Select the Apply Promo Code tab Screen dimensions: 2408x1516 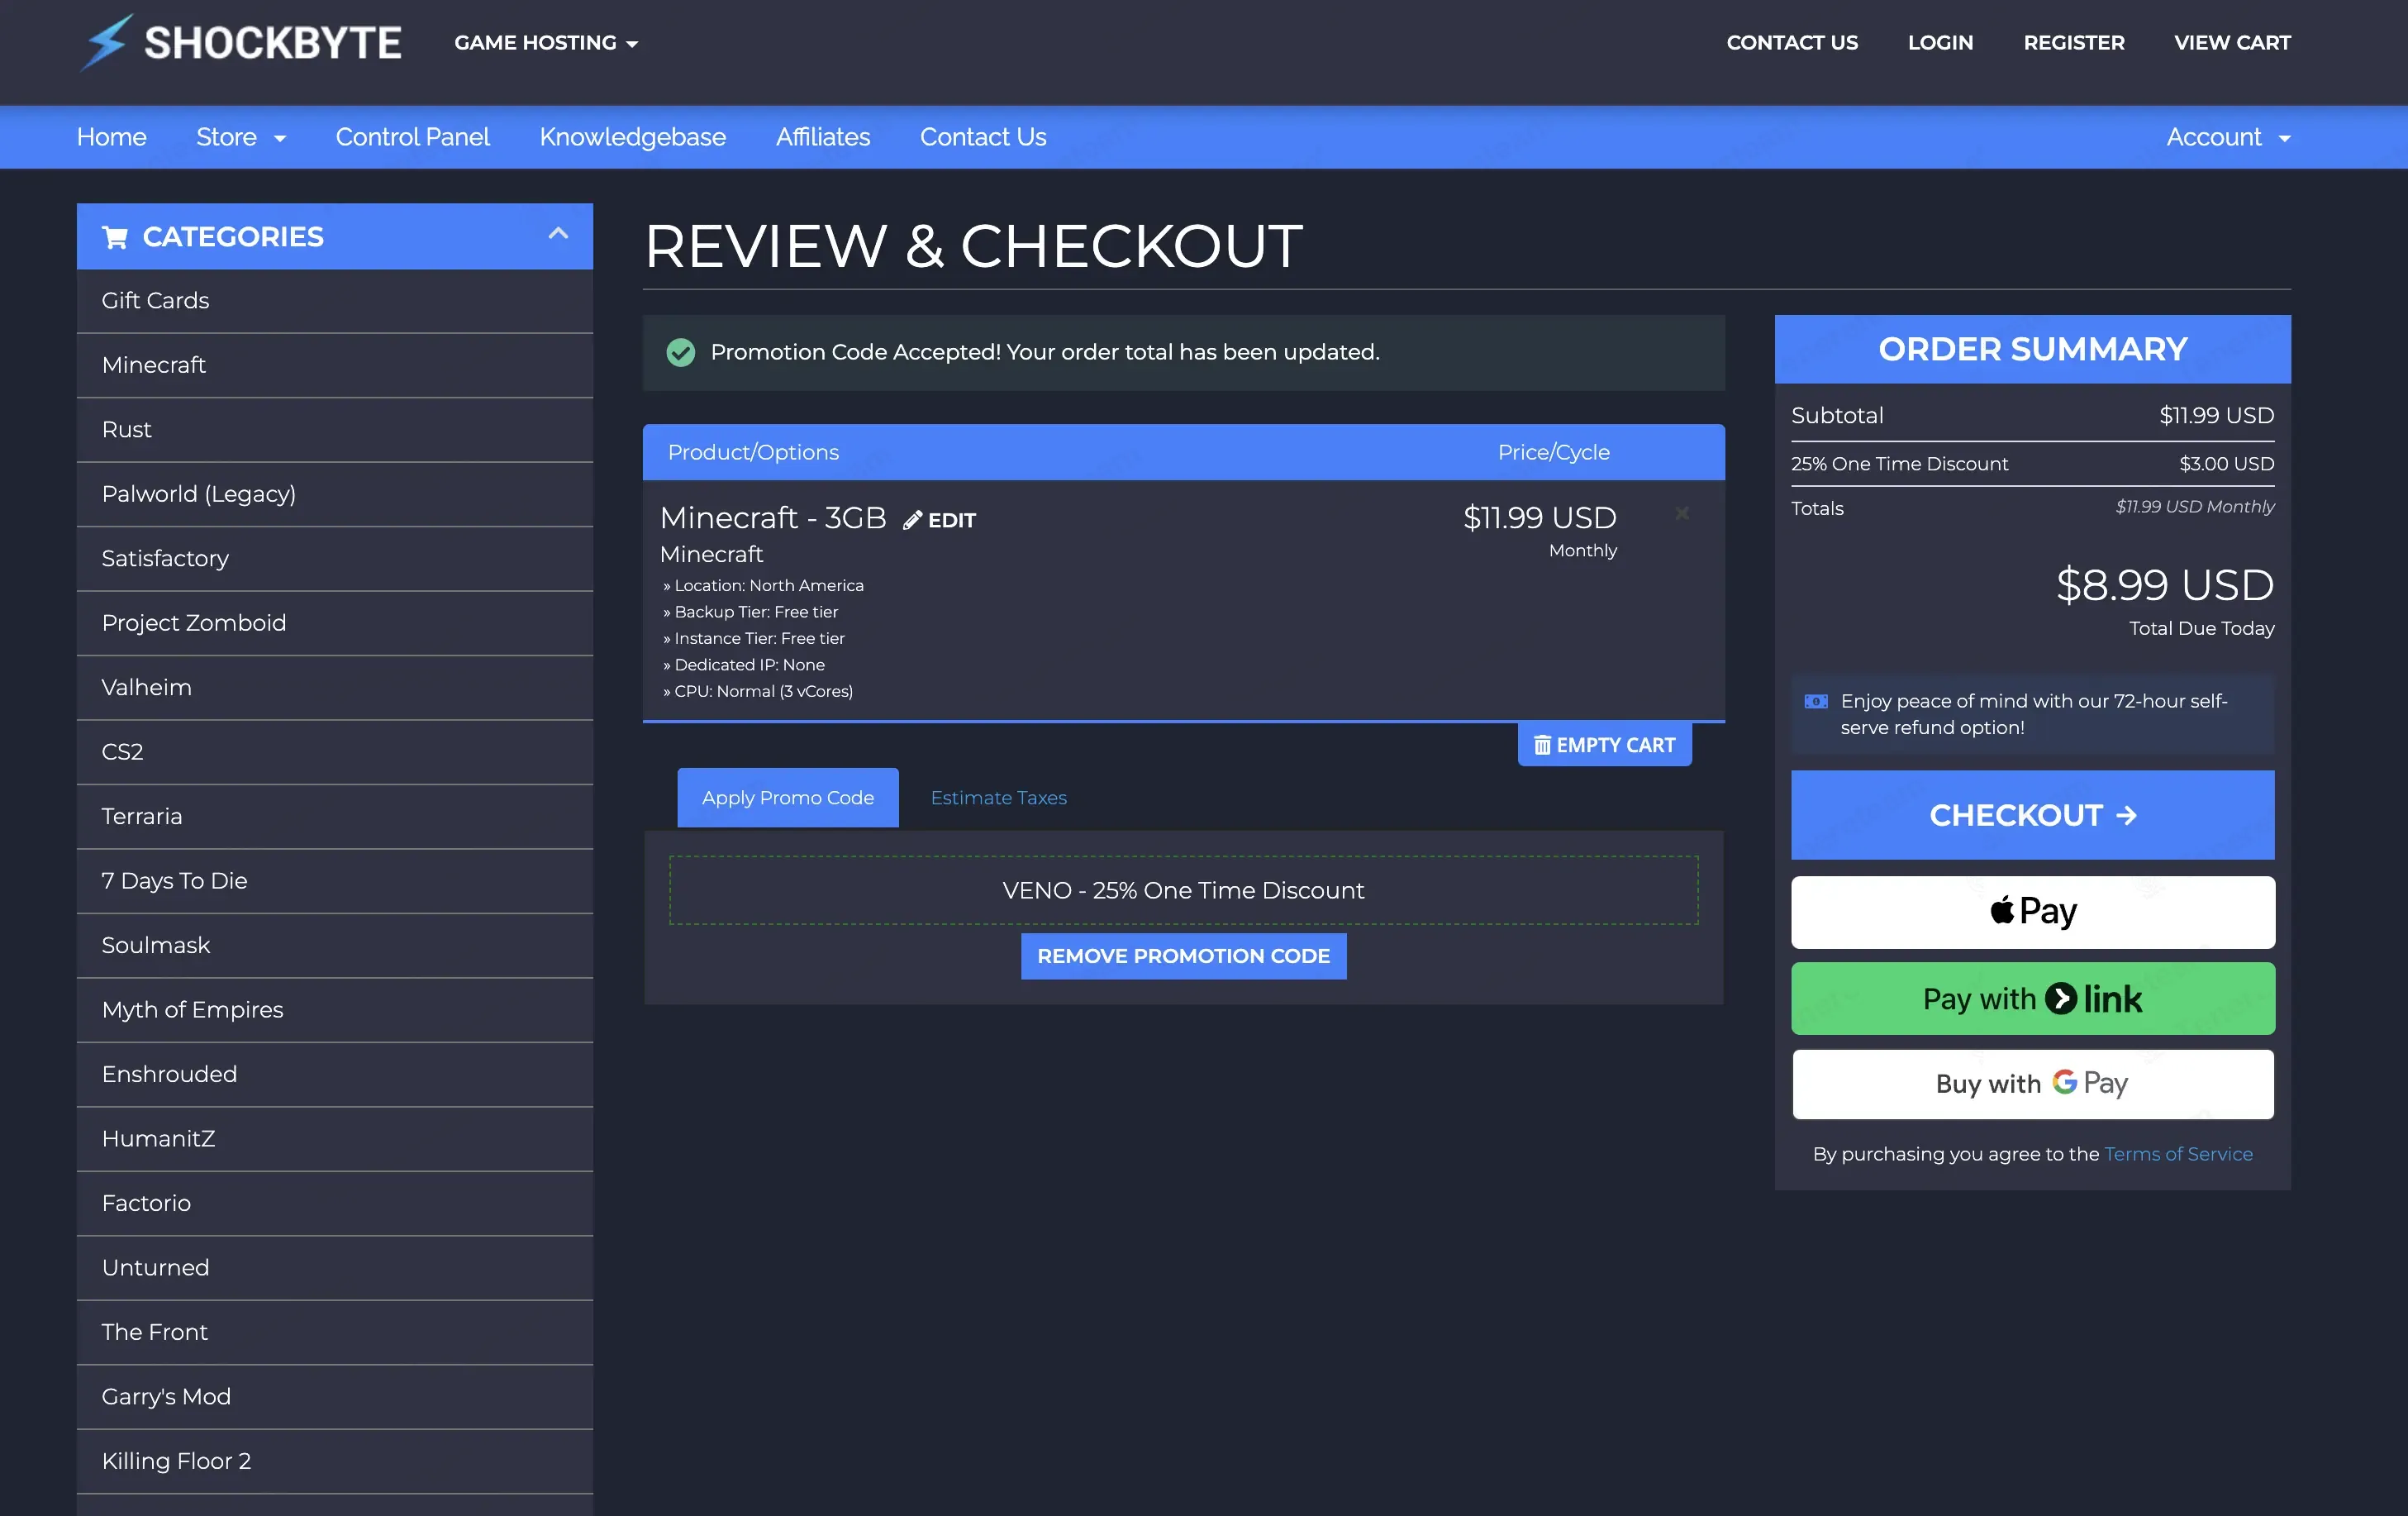pos(788,797)
